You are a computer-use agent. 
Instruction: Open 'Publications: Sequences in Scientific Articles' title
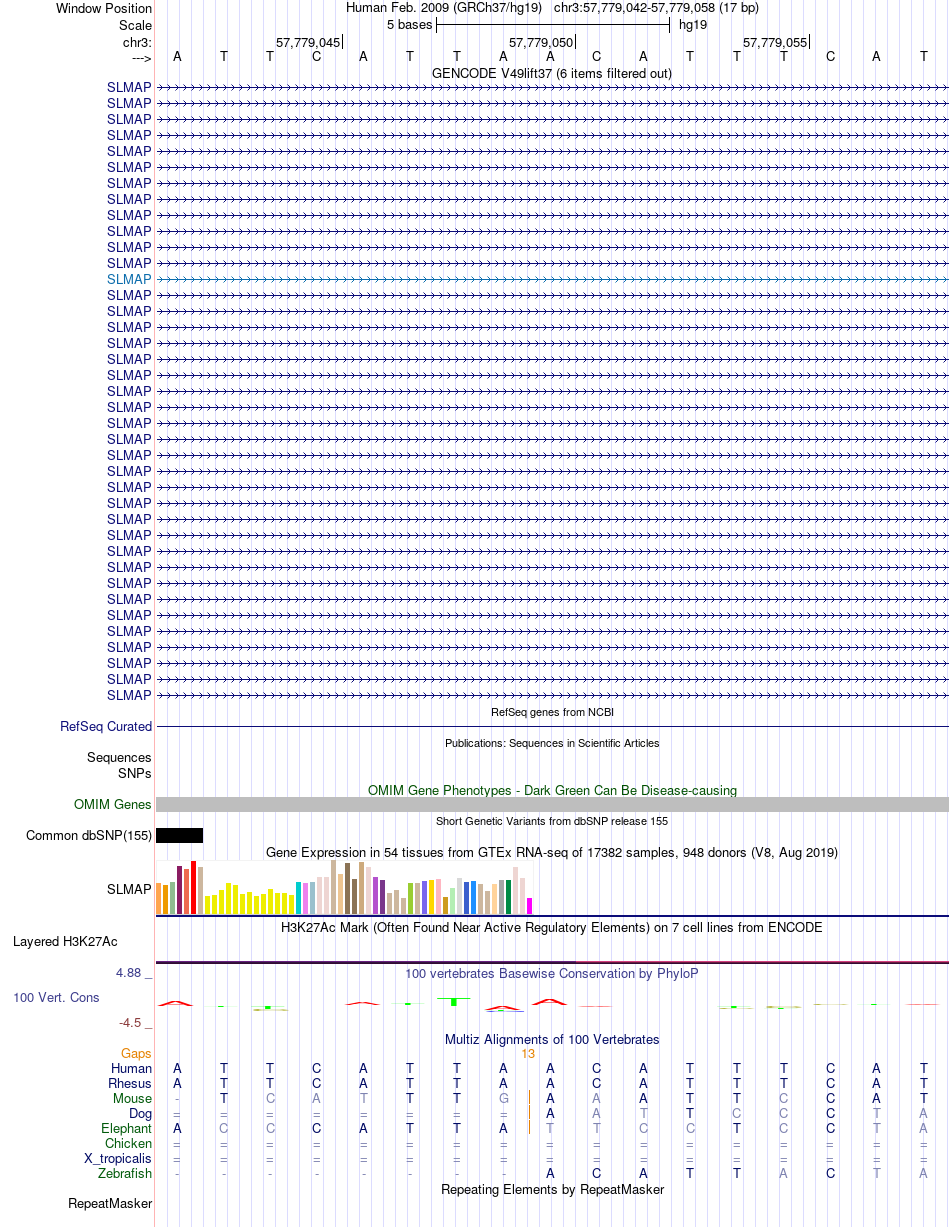552,743
